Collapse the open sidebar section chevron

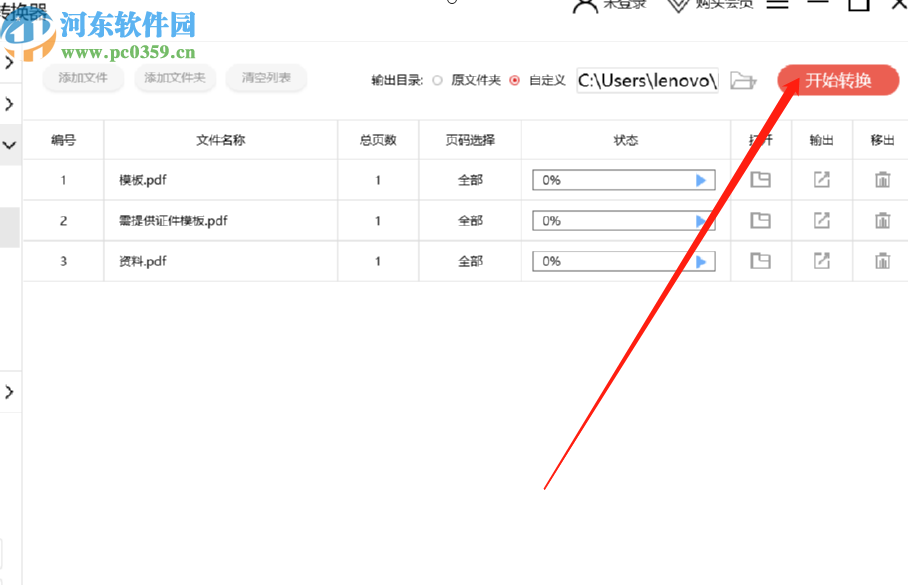pos(9,145)
